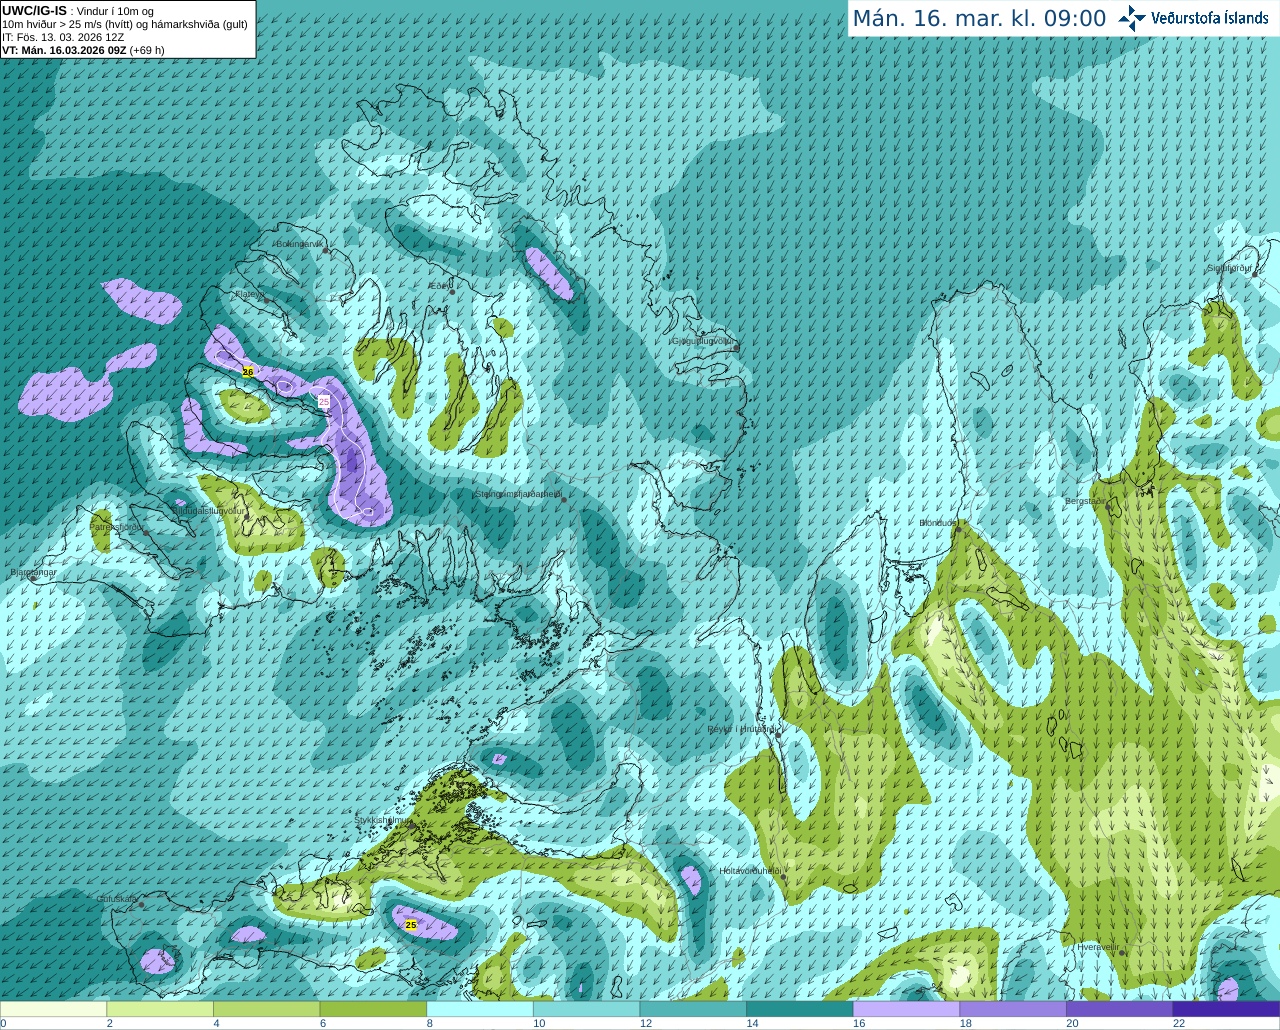Click the UWC/IG-IS model title text
Screen dimensions: 1280x1030
pos(35,10)
